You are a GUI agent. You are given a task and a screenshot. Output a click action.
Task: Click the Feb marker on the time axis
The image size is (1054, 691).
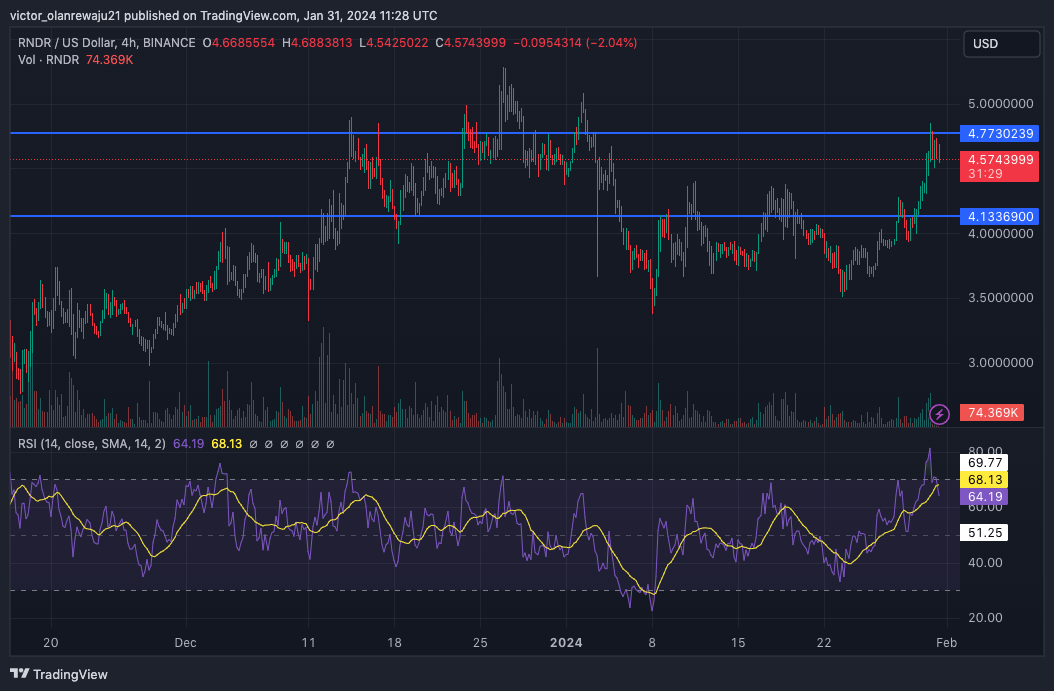[946, 643]
